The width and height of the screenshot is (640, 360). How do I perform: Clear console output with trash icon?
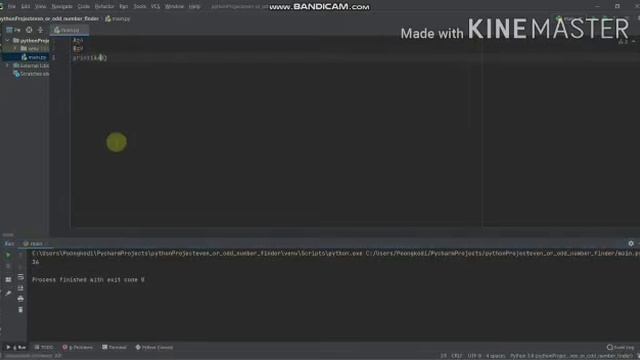pyautogui.click(x=20, y=310)
